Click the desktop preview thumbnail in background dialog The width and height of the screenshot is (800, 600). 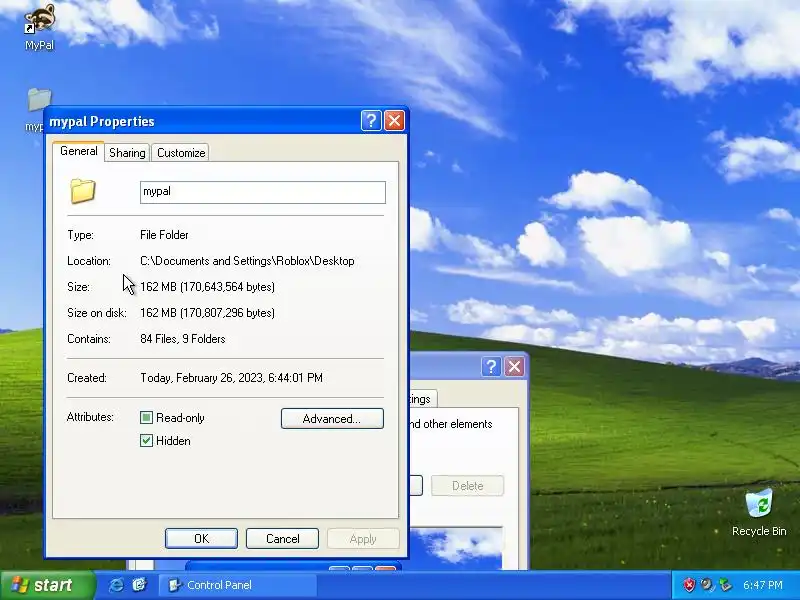tap(456, 548)
